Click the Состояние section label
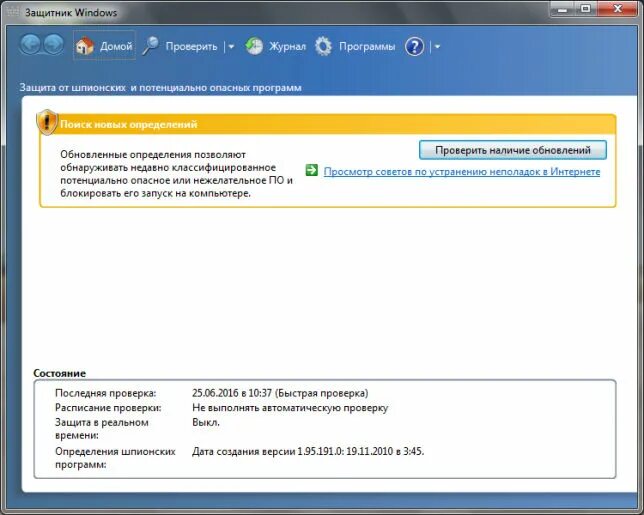The width and height of the screenshot is (644, 515). pos(60,373)
